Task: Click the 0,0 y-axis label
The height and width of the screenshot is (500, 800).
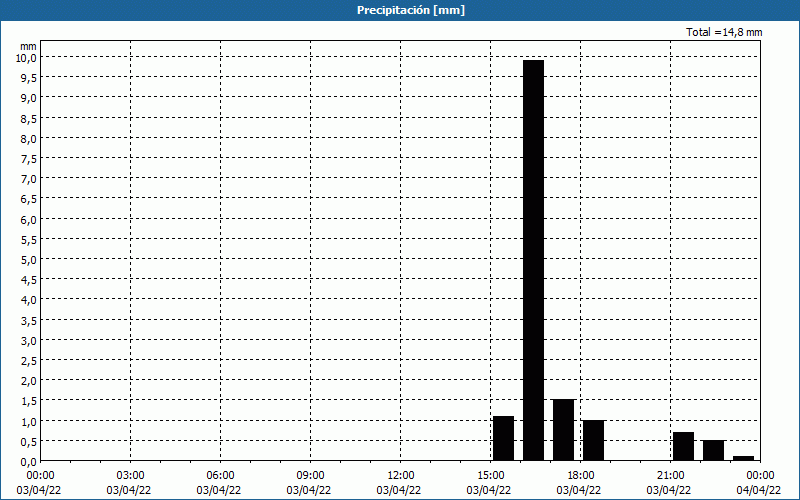Action: (x=29, y=462)
